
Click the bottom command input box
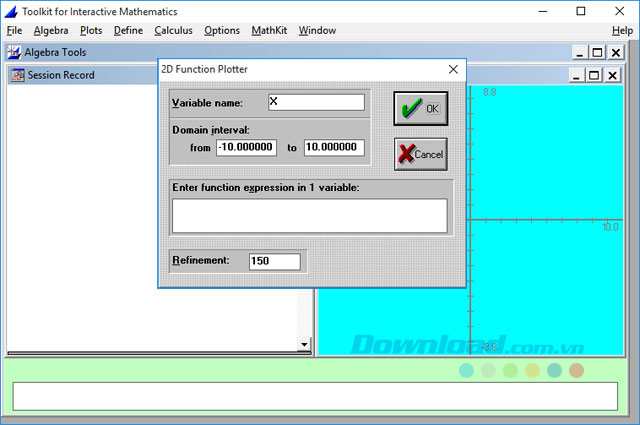tap(315, 396)
